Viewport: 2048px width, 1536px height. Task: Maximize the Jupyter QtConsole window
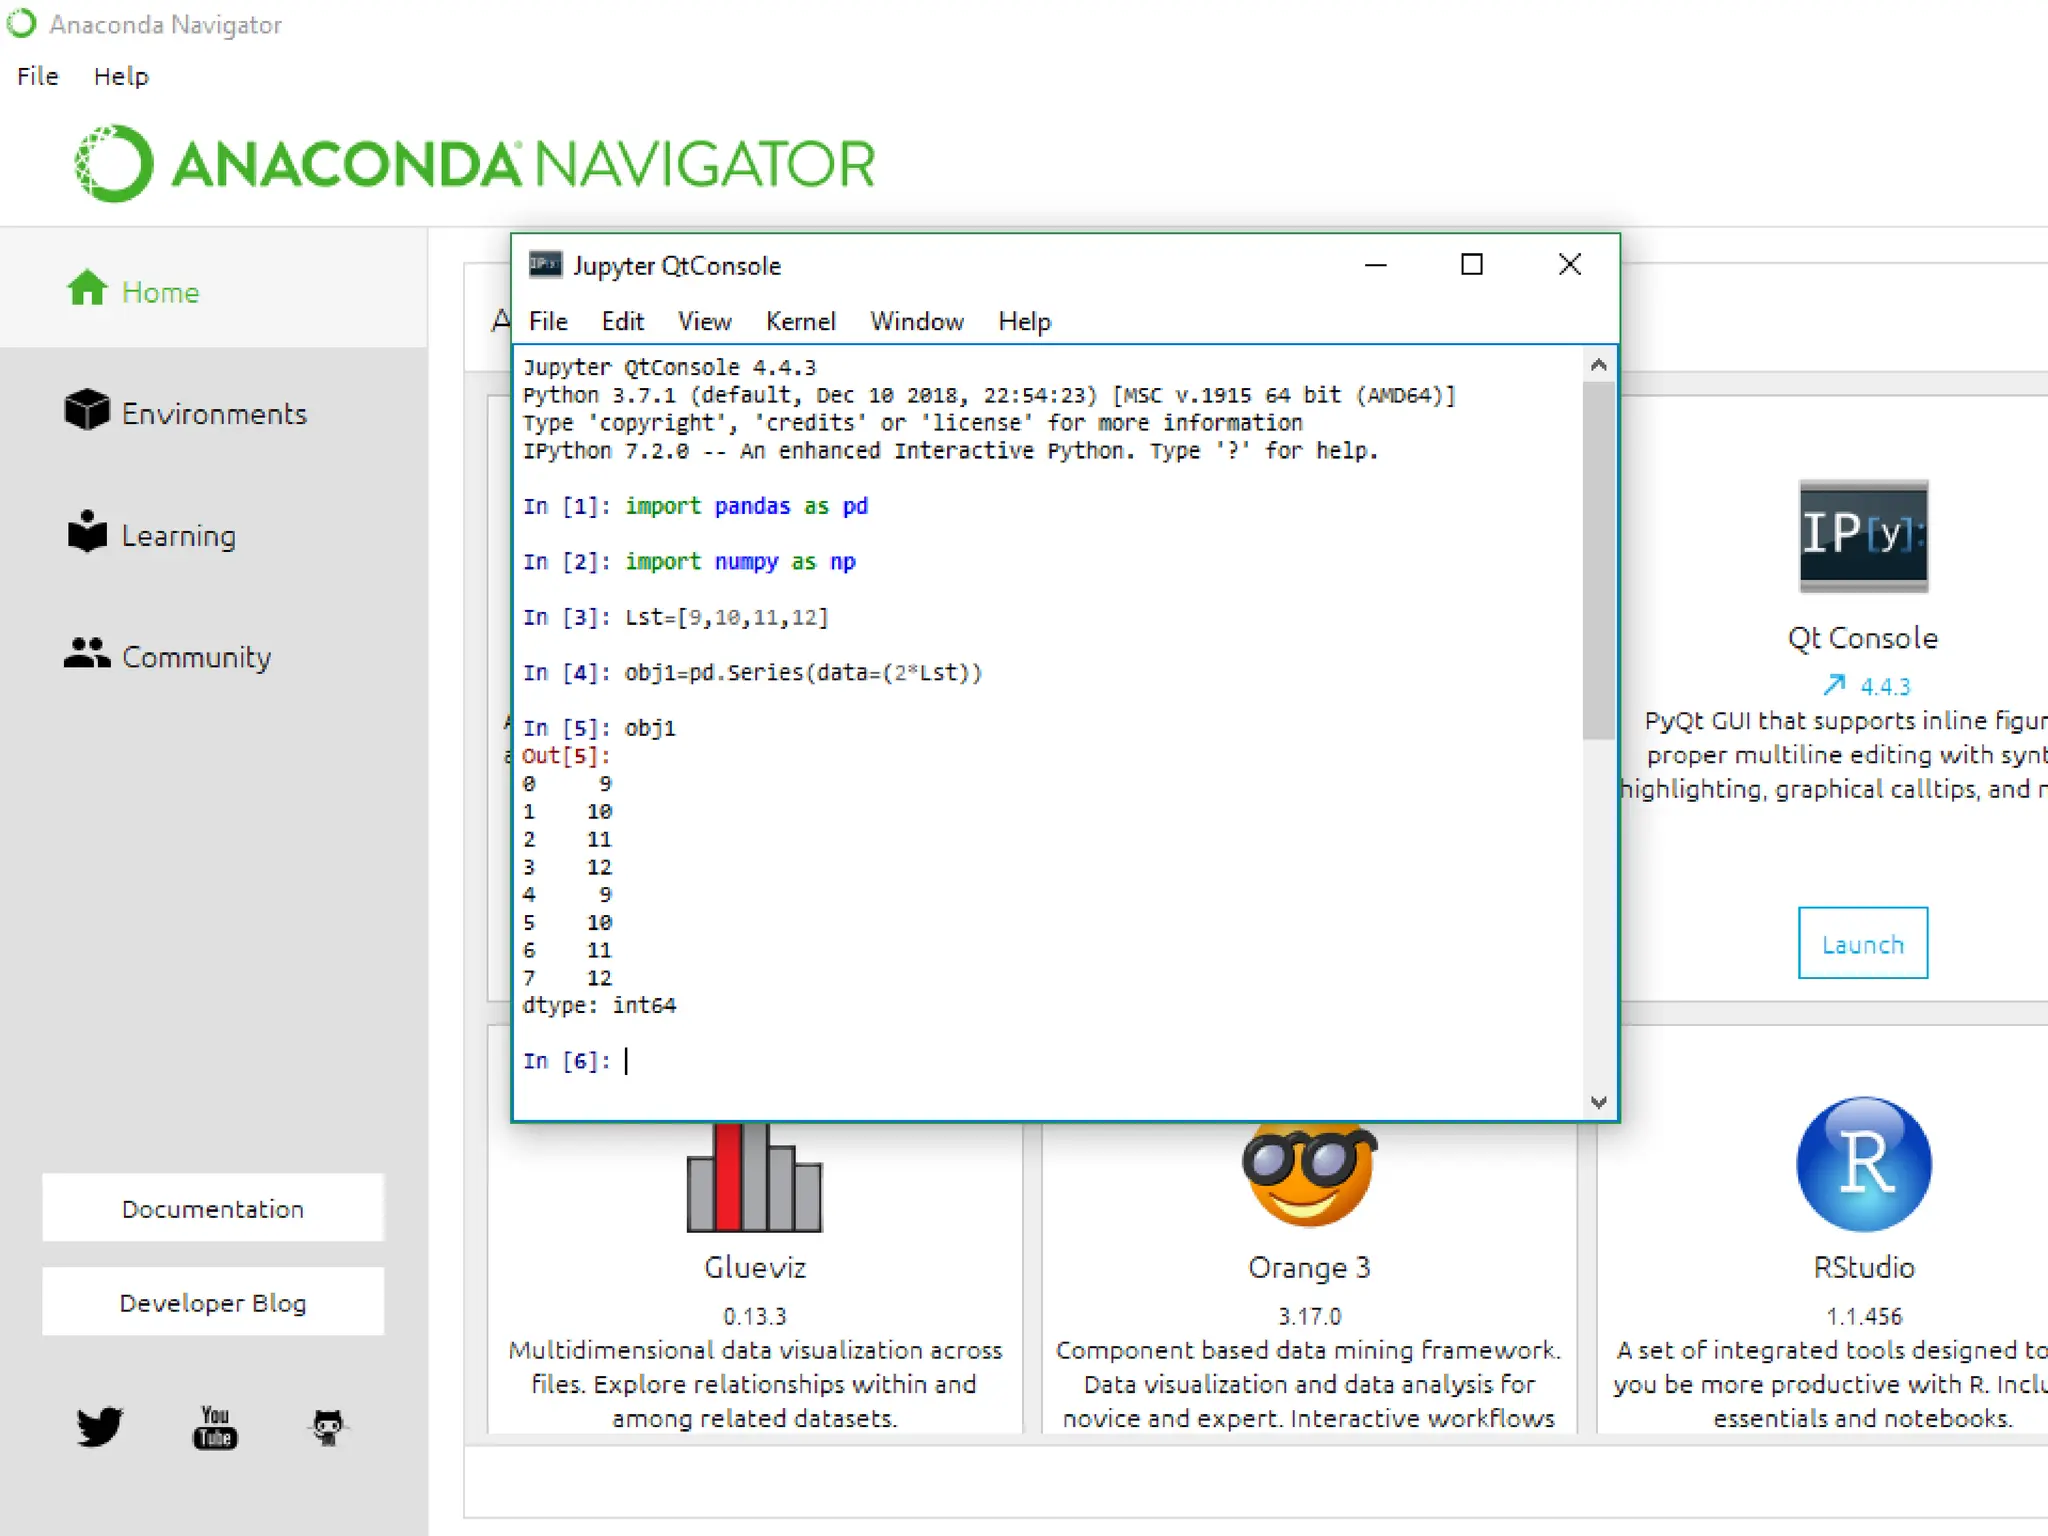pyautogui.click(x=1472, y=265)
